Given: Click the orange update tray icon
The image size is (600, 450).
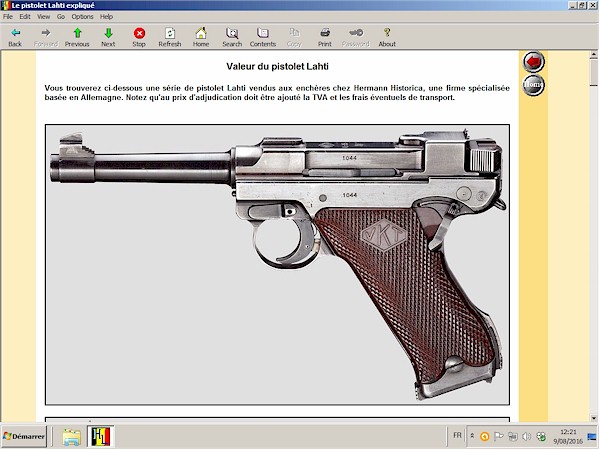Looking at the screenshot, I should 484,436.
